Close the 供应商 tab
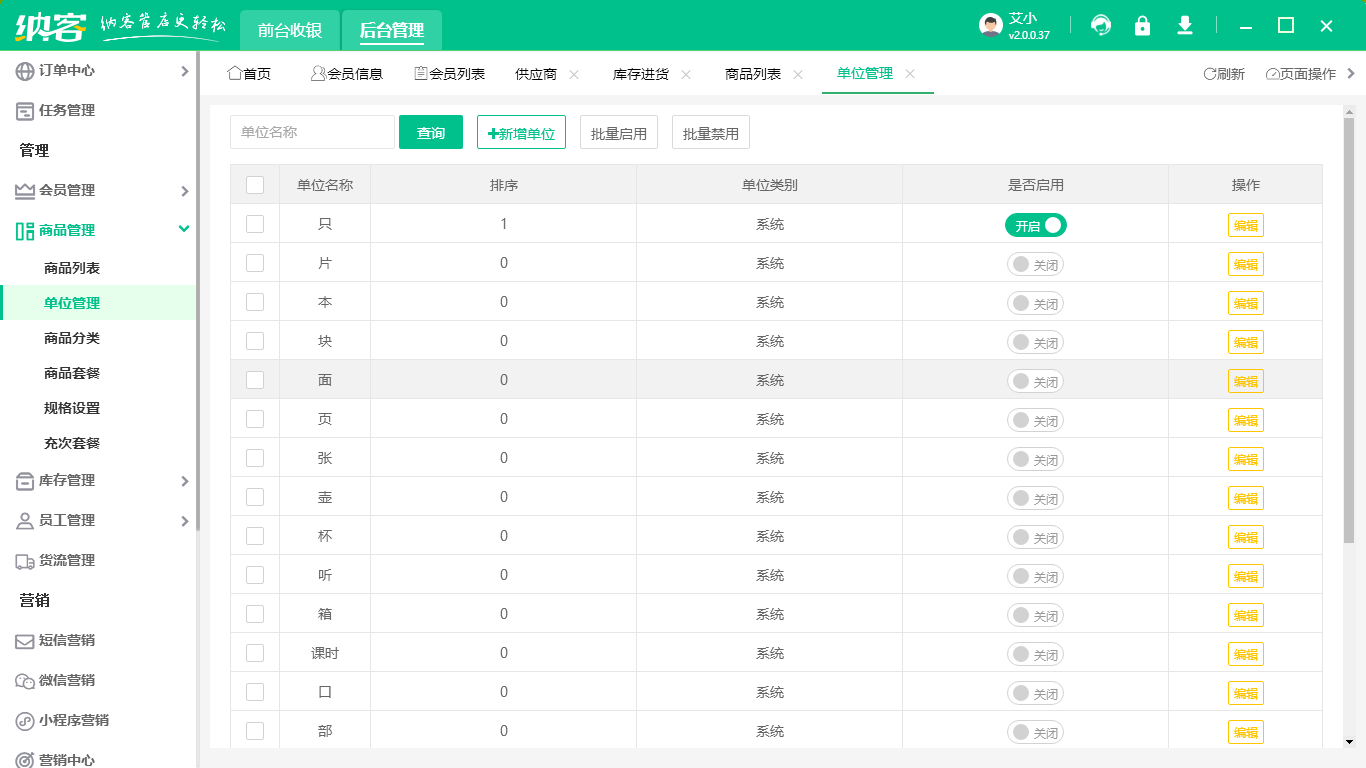The image size is (1366, 768). (574, 74)
